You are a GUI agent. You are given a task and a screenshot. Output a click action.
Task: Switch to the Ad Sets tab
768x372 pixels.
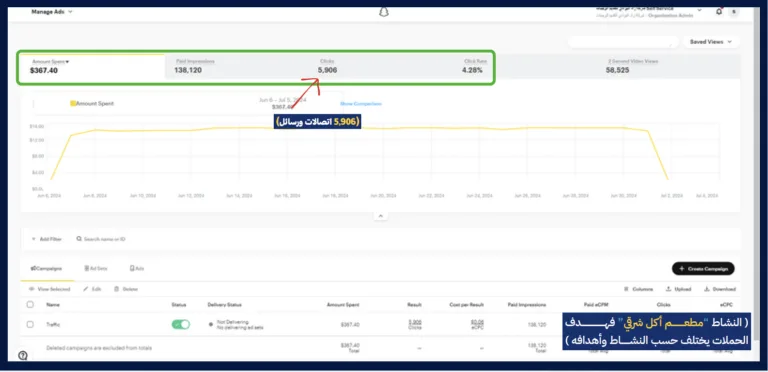96,269
